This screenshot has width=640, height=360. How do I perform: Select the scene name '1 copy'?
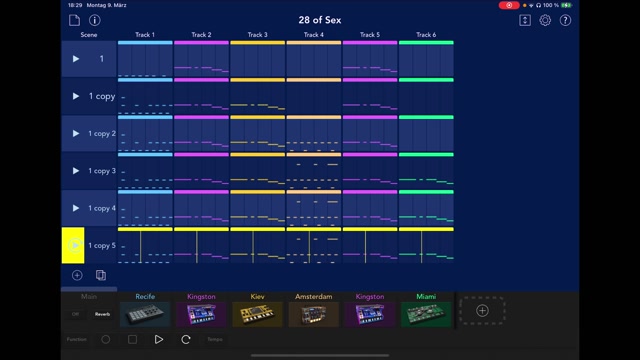(102, 96)
